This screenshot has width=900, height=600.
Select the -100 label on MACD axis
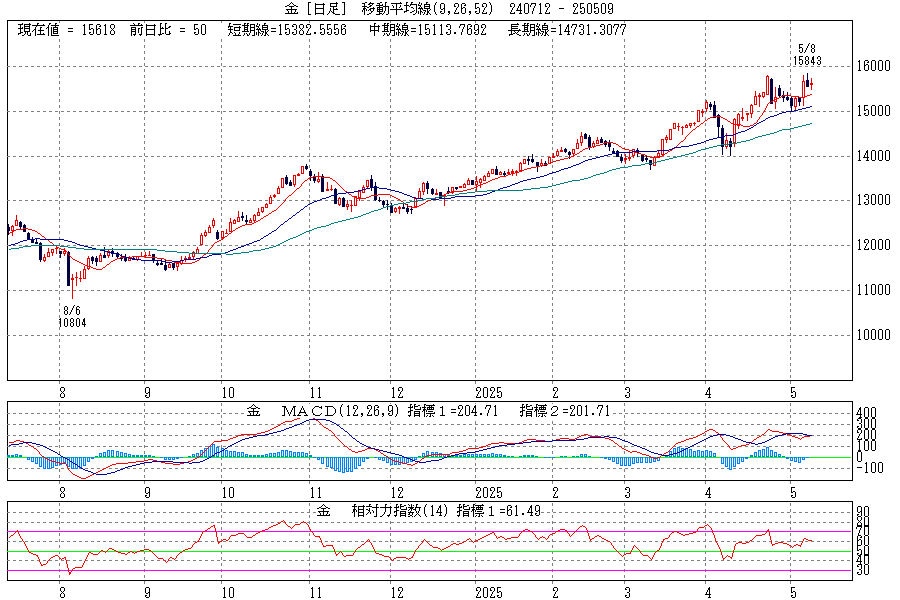870,468
